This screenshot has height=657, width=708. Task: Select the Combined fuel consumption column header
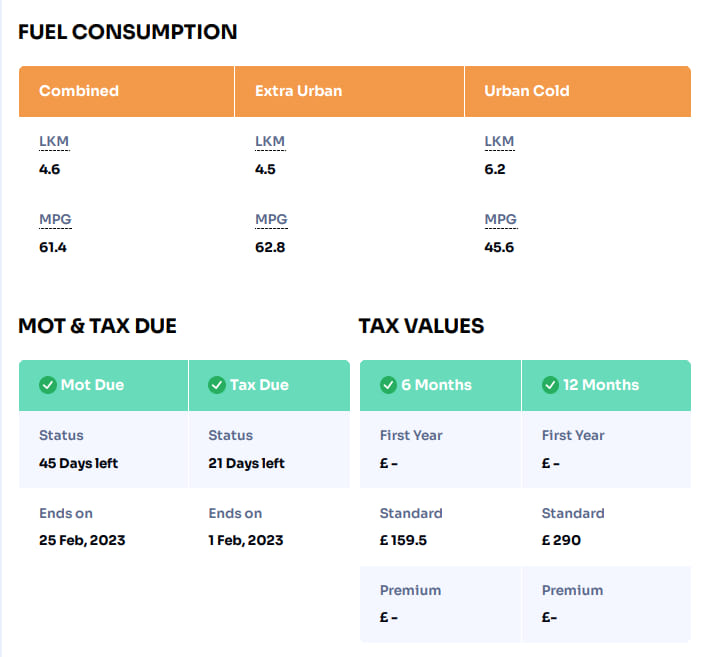tap(79, 91)
